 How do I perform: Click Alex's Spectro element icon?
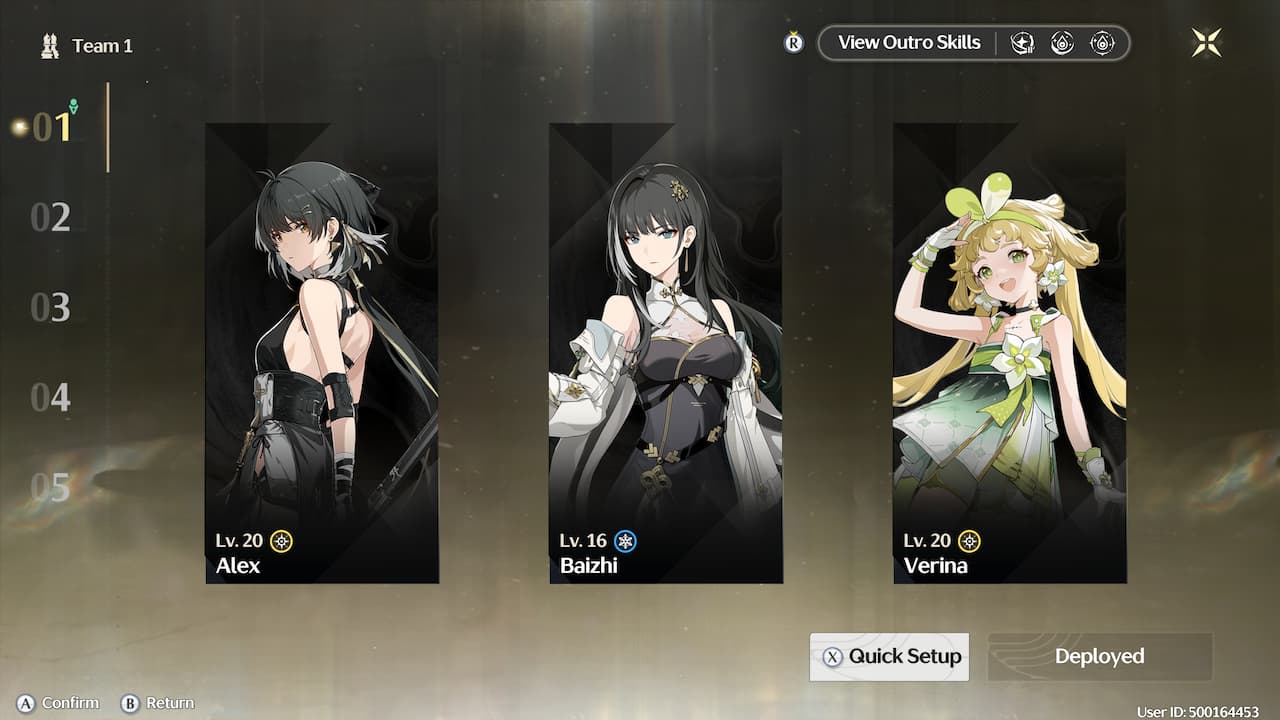tap(282, 541)
